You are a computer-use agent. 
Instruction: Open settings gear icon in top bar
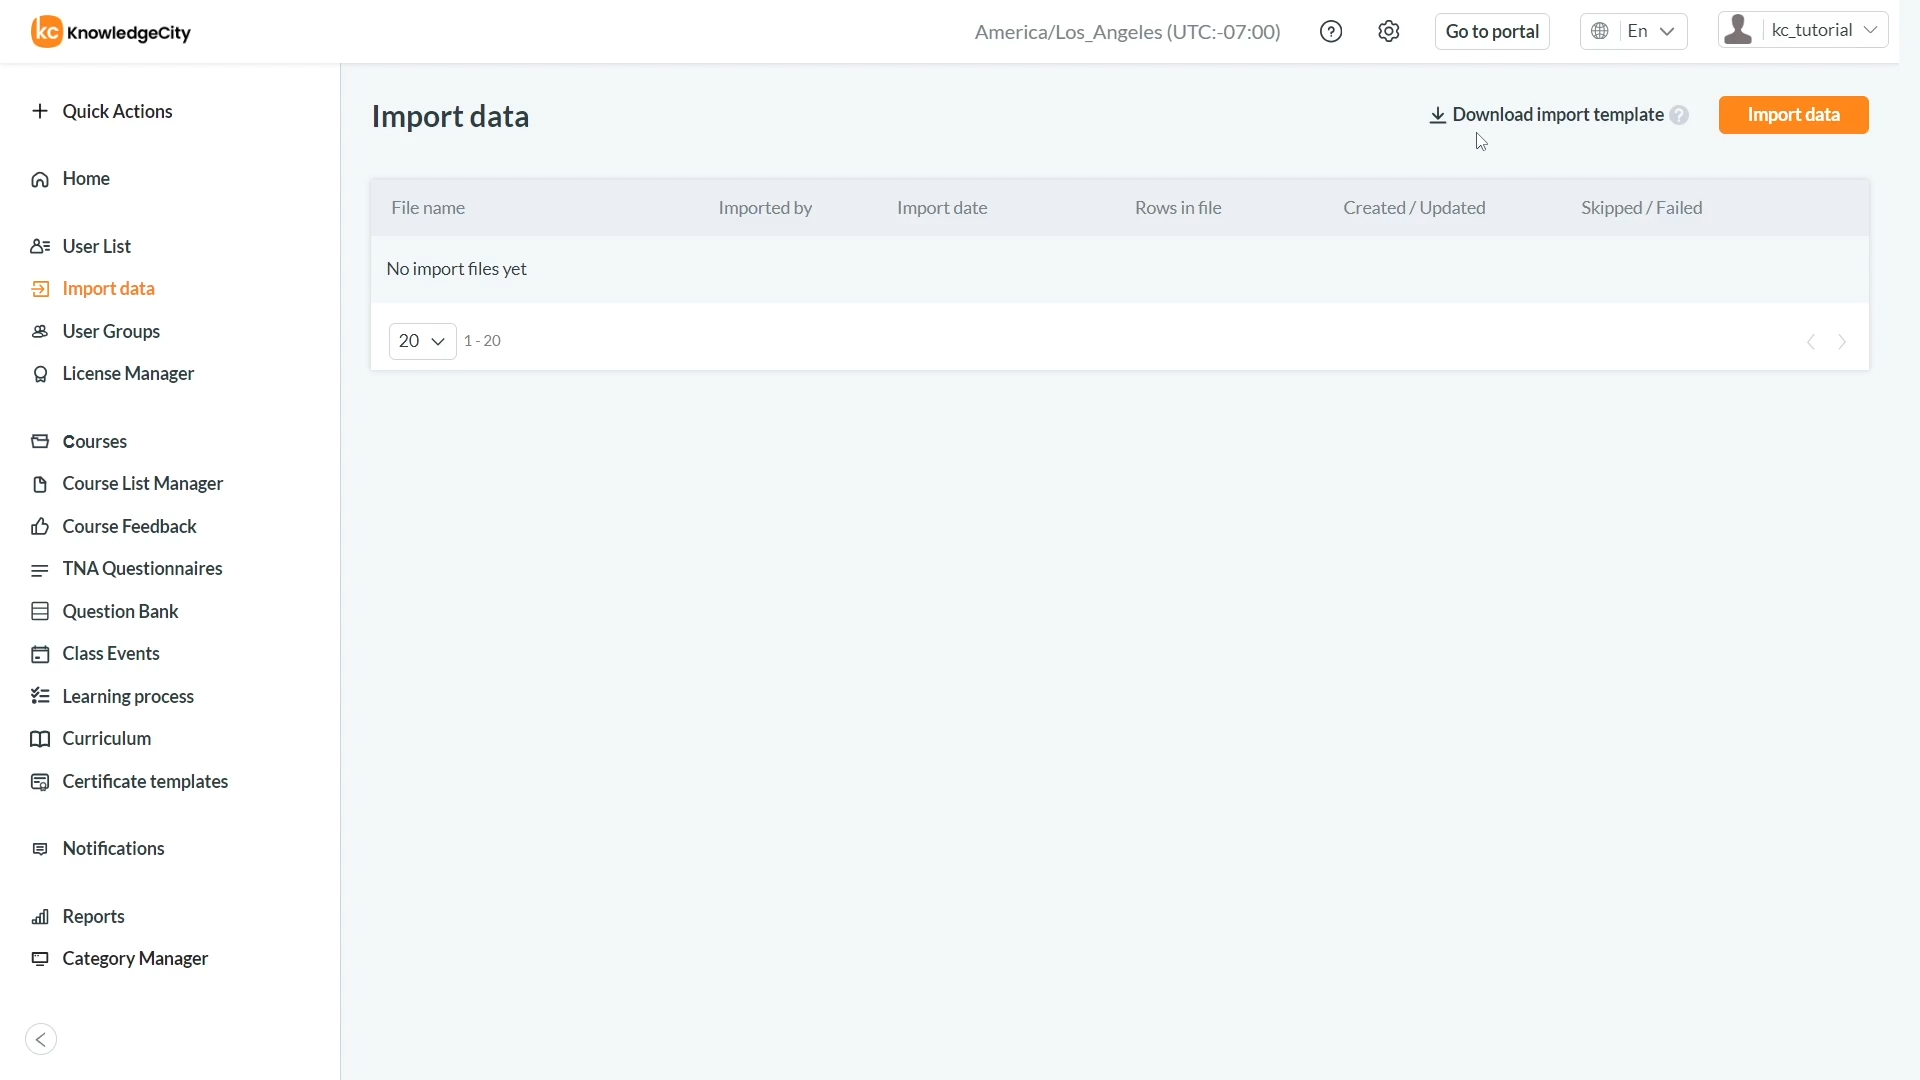[x=1388, y=32]
